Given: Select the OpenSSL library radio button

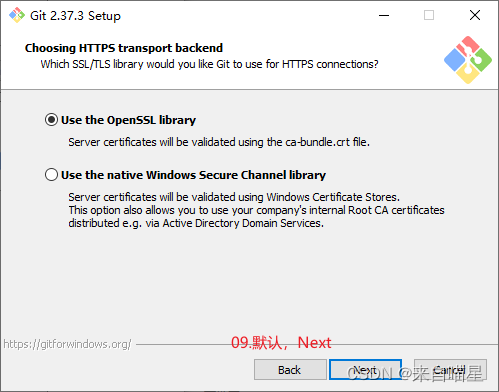Looking at the screenshot, I should click(x=51, y=120).
